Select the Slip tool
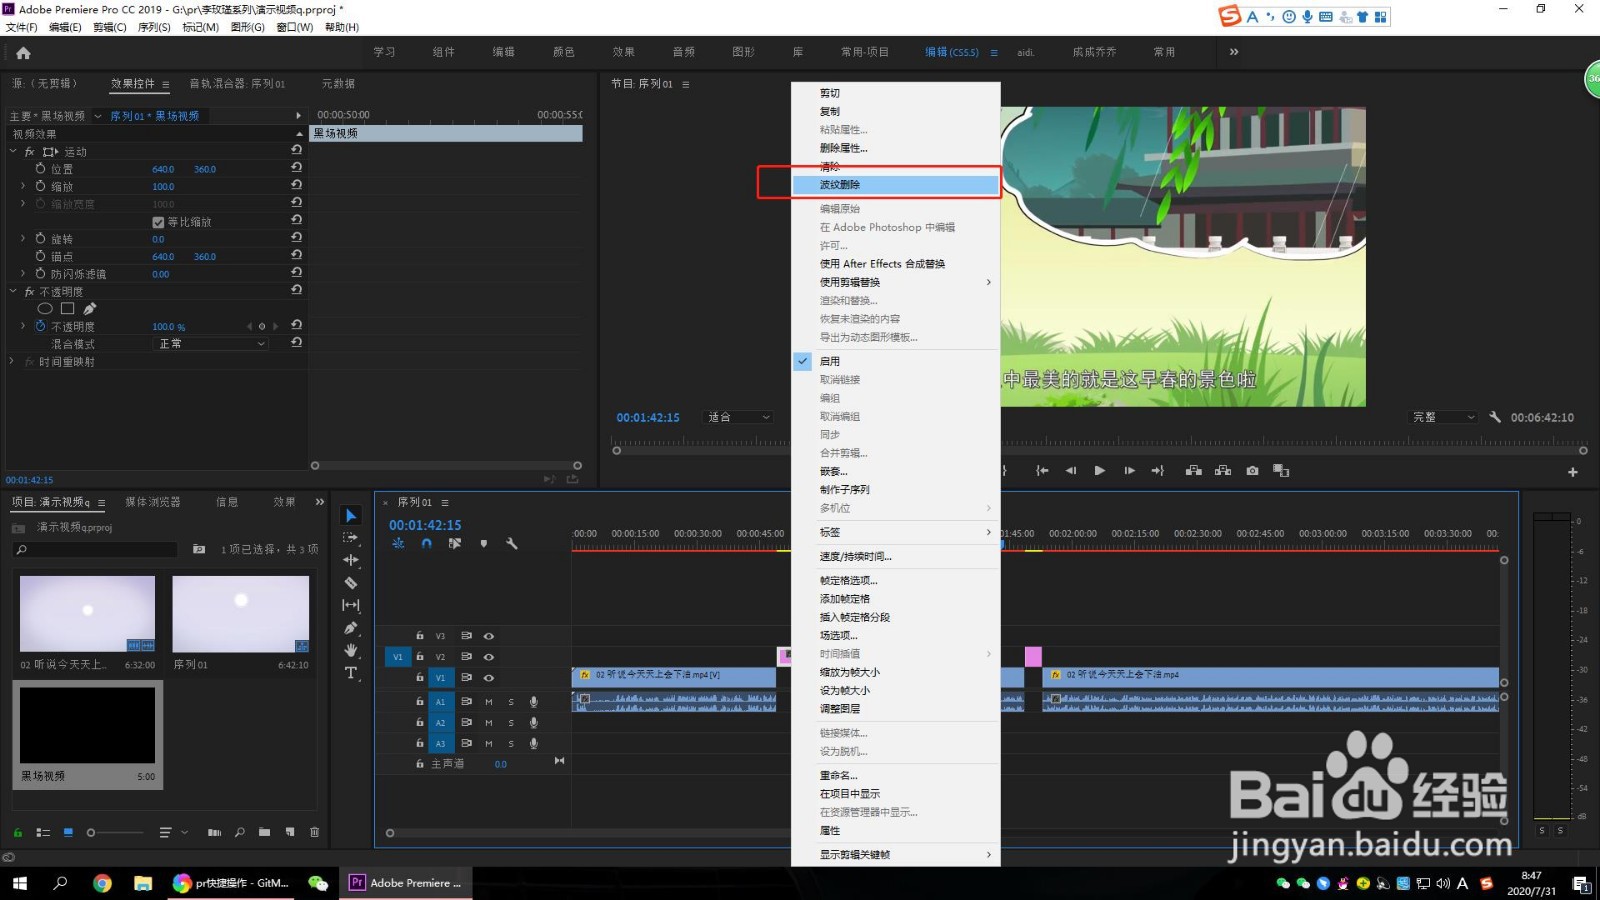The height and width of the screenshot is (900, 1600). pos(351,605)
